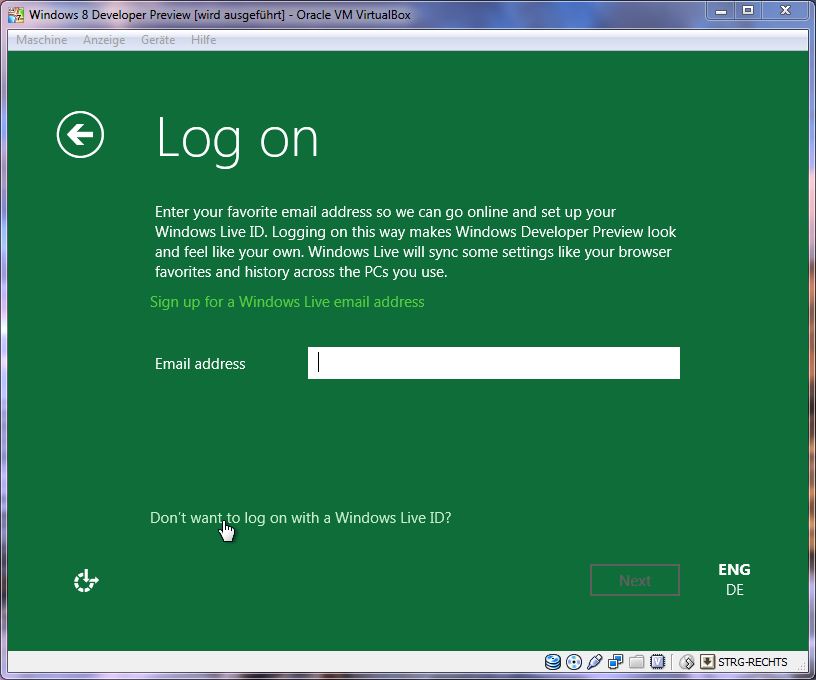Viewport: 816px width, 680px height.
Task: Close the VirtualBox window
Action: click(785, 11)
